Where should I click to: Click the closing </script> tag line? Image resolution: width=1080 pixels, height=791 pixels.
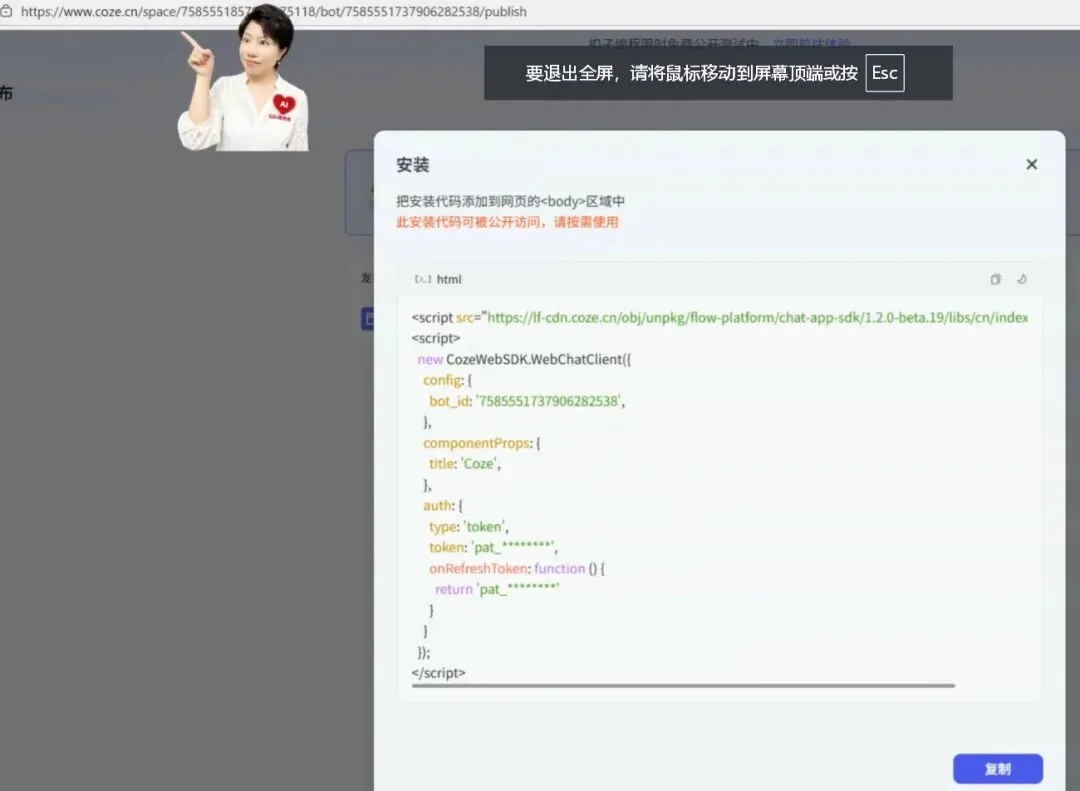[x=438, y=672]
